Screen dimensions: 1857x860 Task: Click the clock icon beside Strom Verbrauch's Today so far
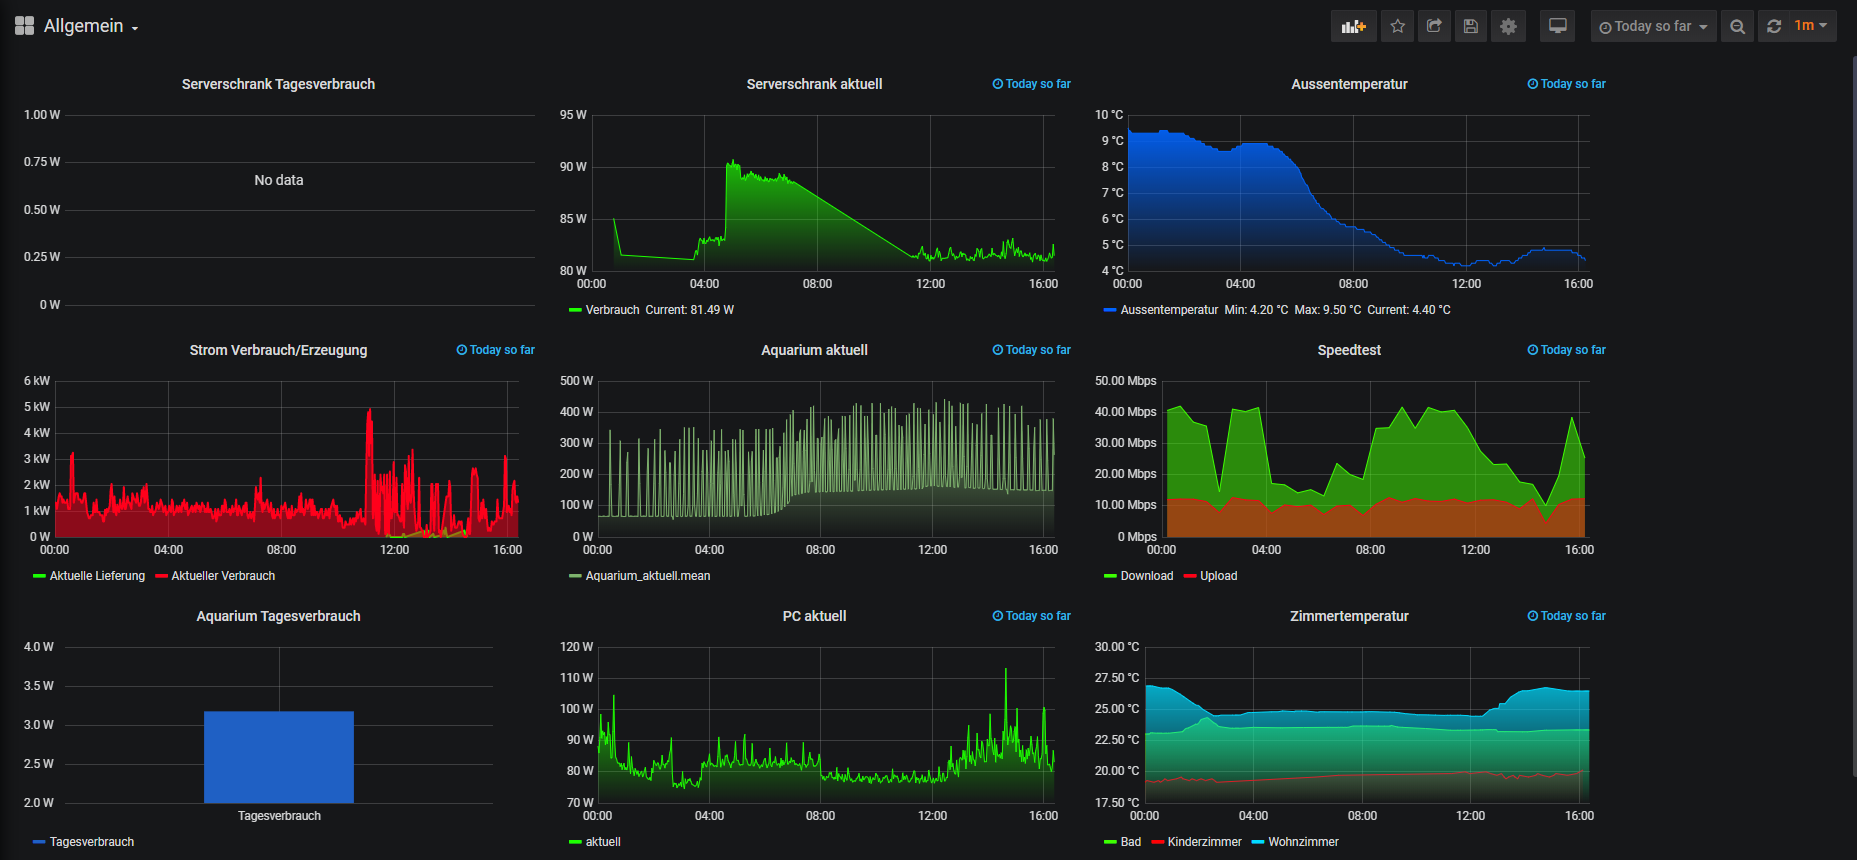tap(462, 350)
